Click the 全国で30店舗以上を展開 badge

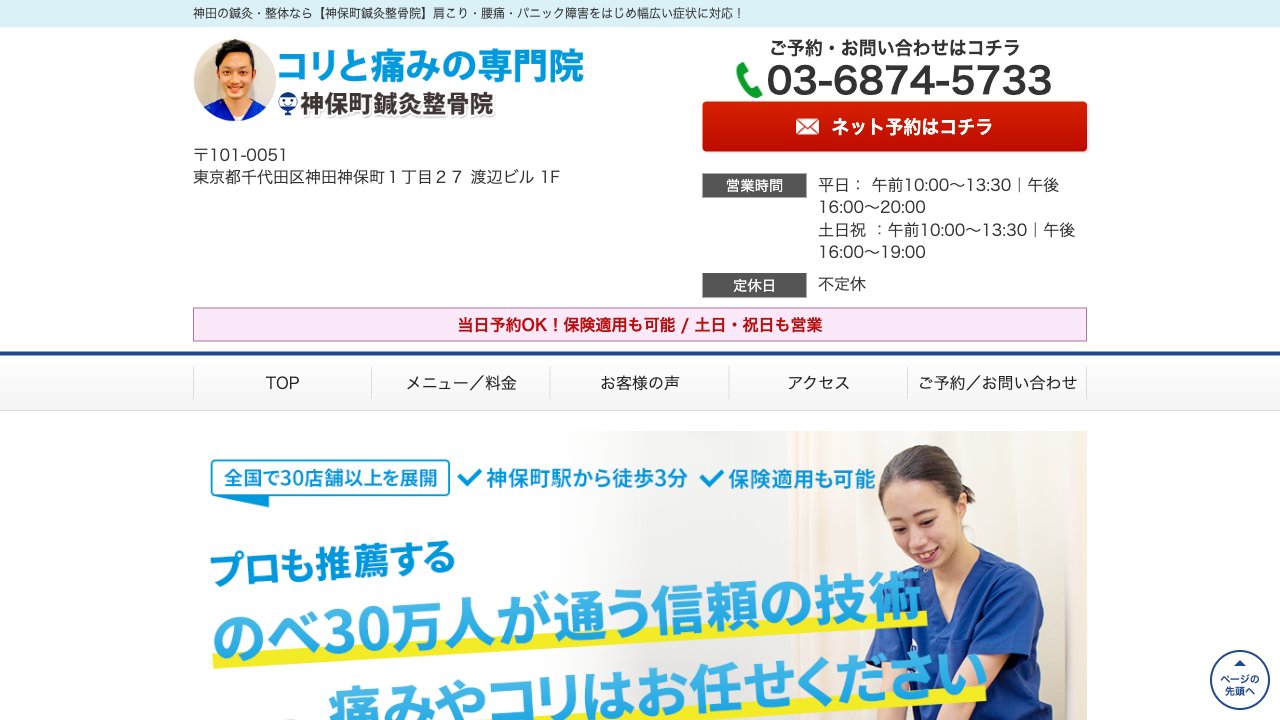tap(330, 478)
